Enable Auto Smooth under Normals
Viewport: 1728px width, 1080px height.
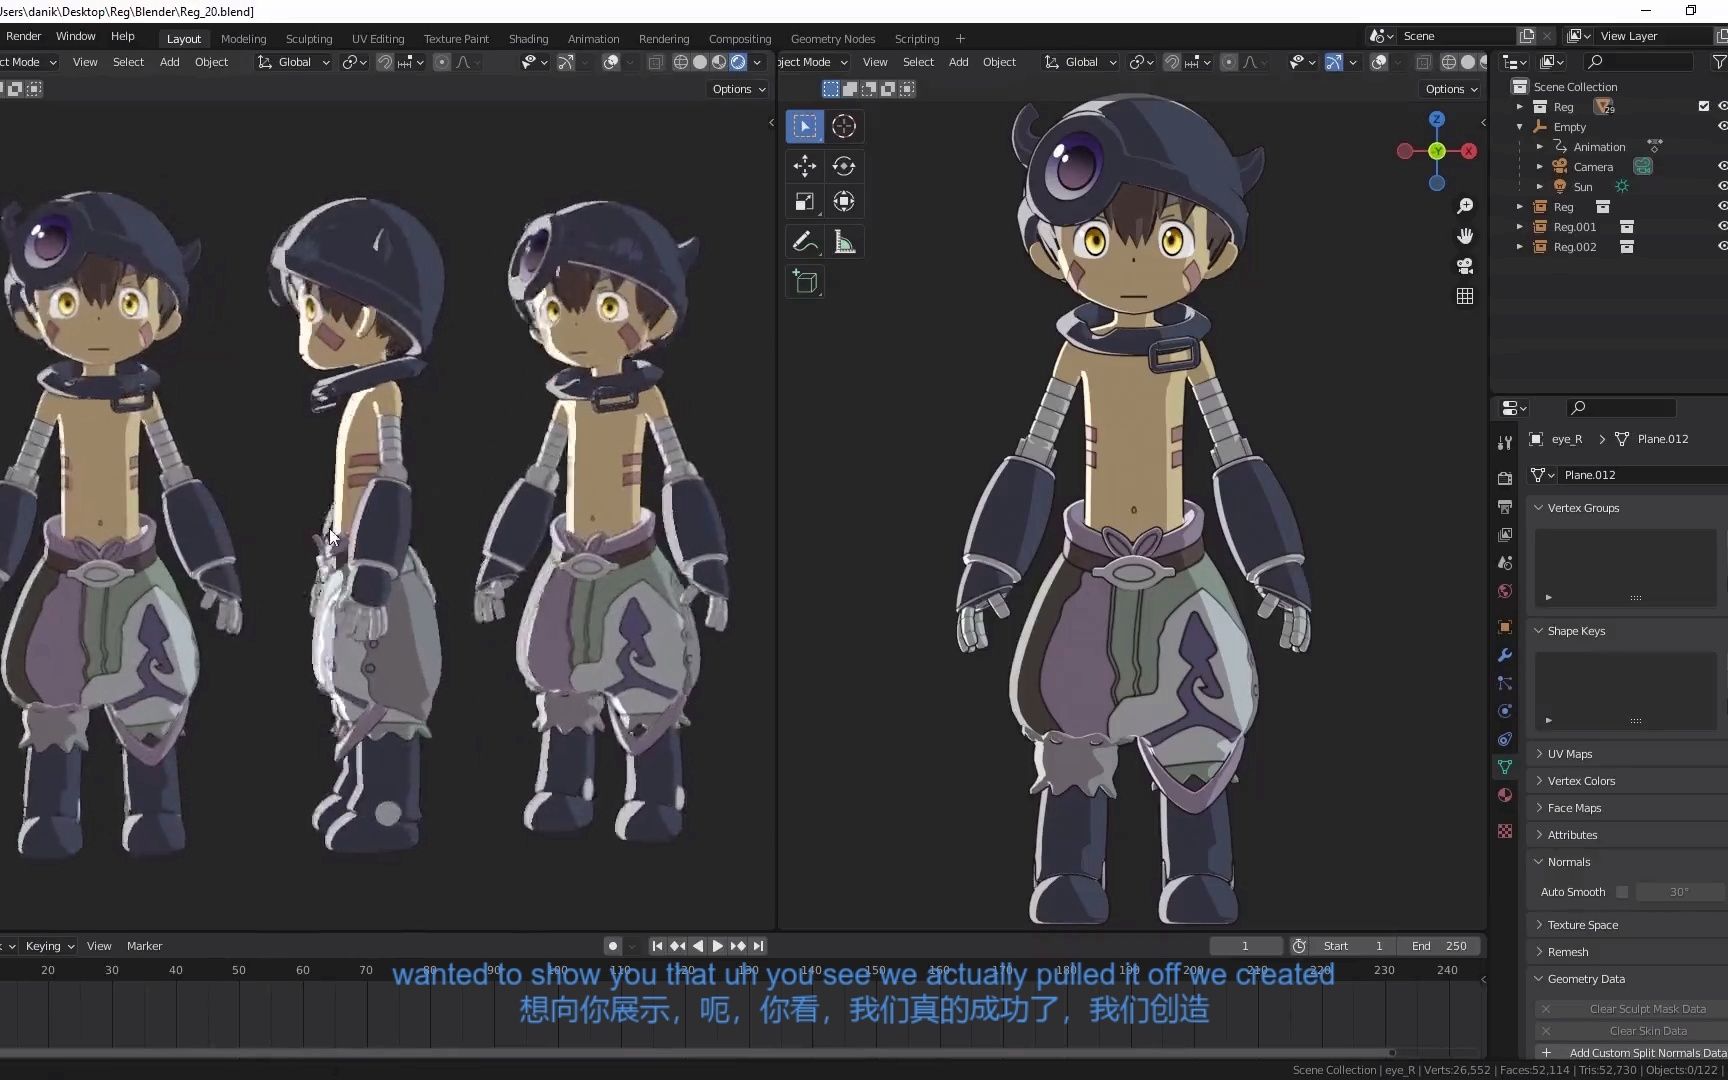(x=1621, y=891)
